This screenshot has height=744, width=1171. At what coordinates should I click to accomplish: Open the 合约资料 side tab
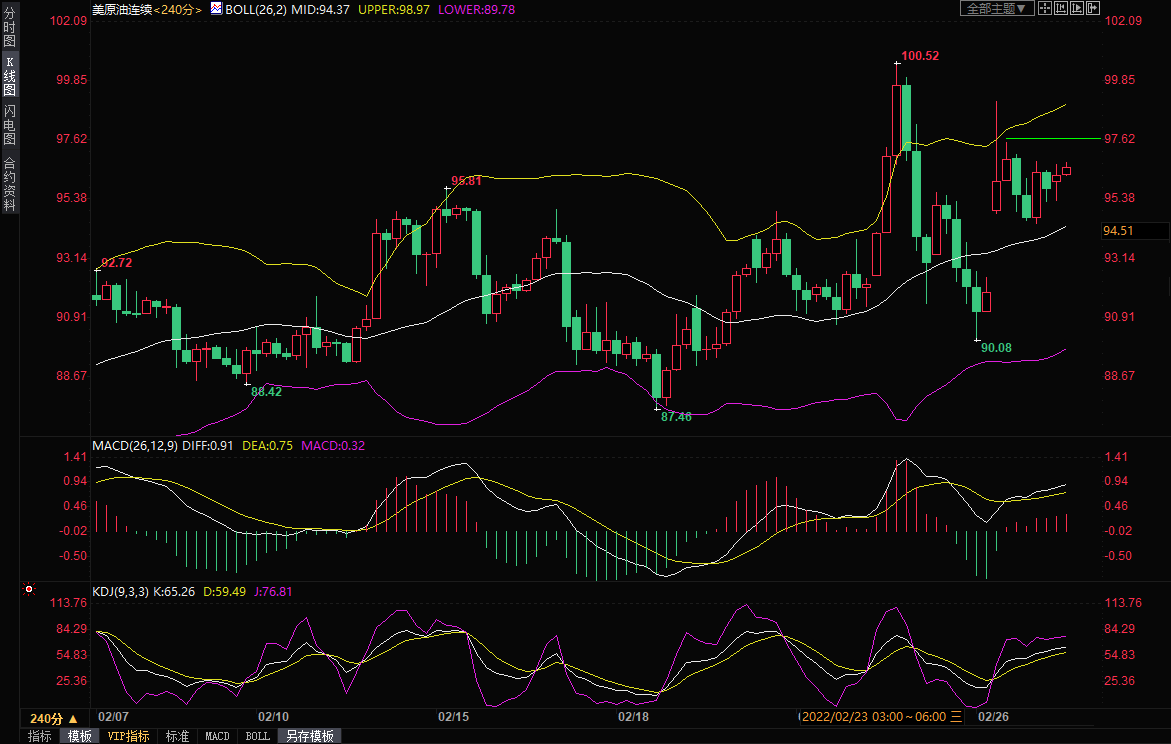(9, 184)
